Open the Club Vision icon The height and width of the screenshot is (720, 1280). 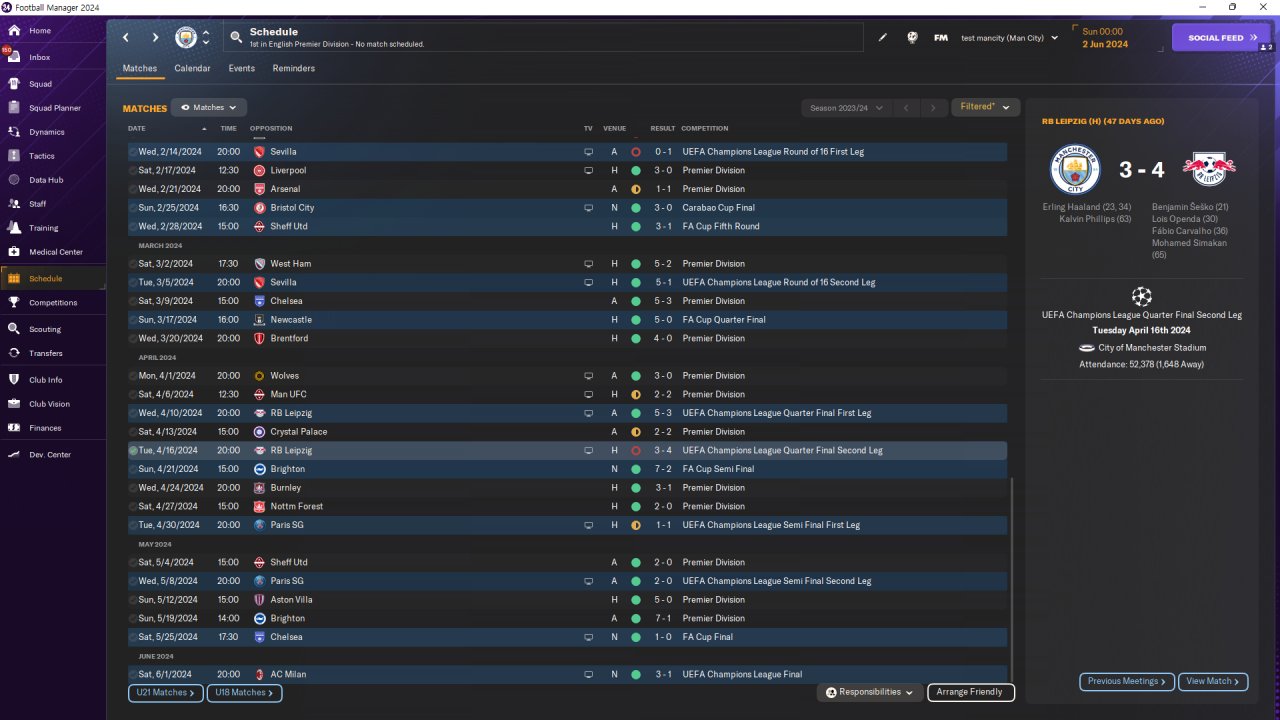pyautogui.click(x=14, y=404)
